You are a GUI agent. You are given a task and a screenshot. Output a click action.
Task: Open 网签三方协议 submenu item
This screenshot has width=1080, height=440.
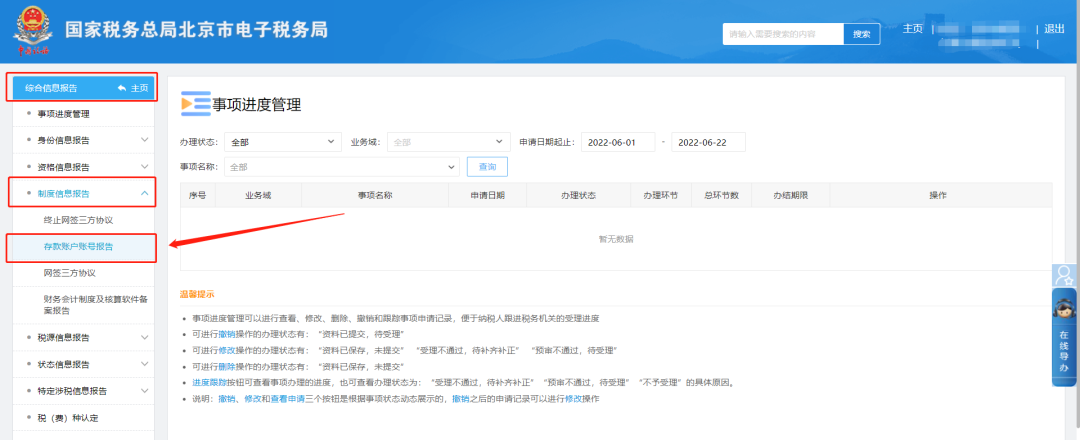pos(69,273)
